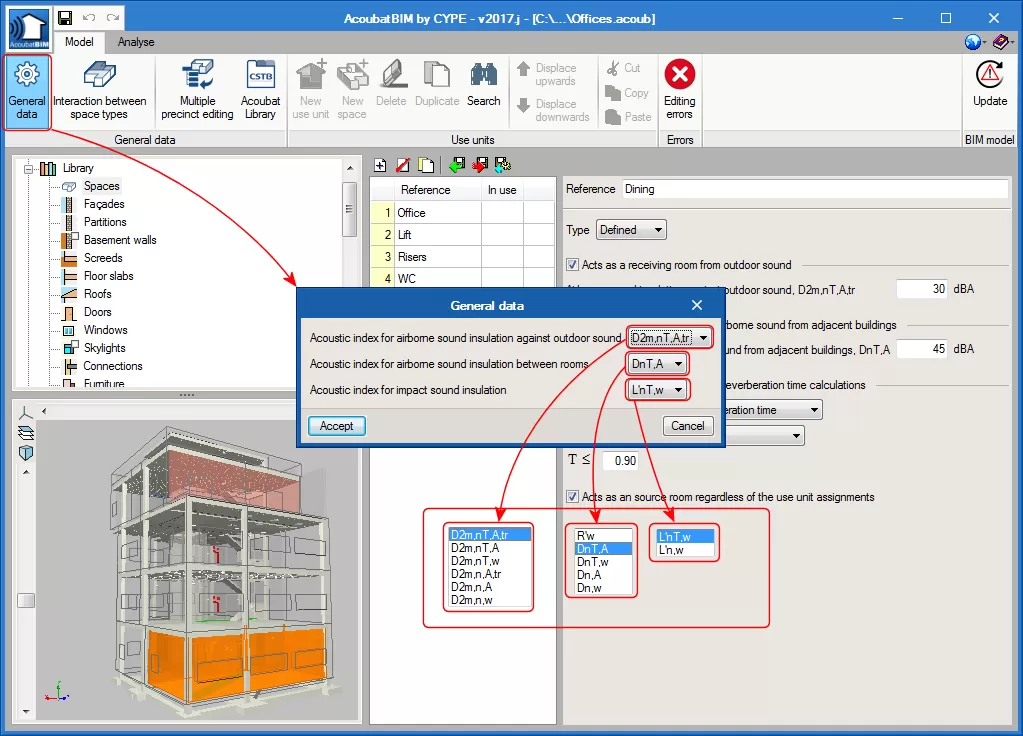This screenshot has width=1023, height=736.
Task: Open between-rooms index dropdown DnT,A
Action: tap(658, 363)
